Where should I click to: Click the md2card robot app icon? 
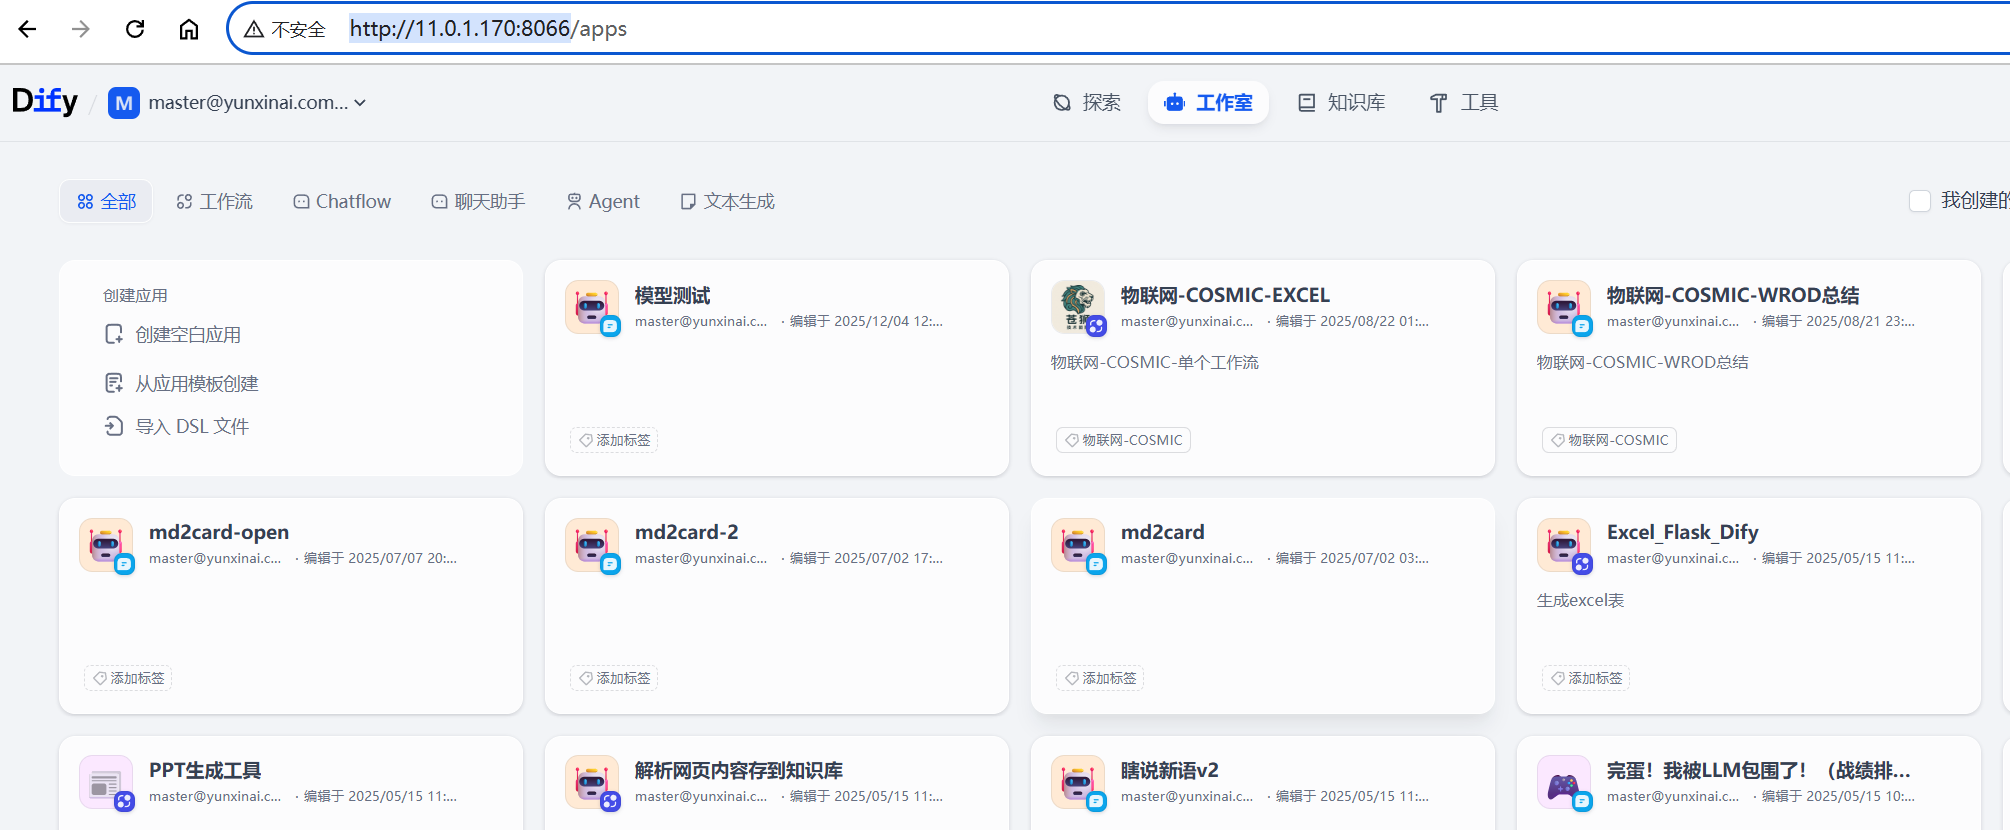(x=1077, y=545)
